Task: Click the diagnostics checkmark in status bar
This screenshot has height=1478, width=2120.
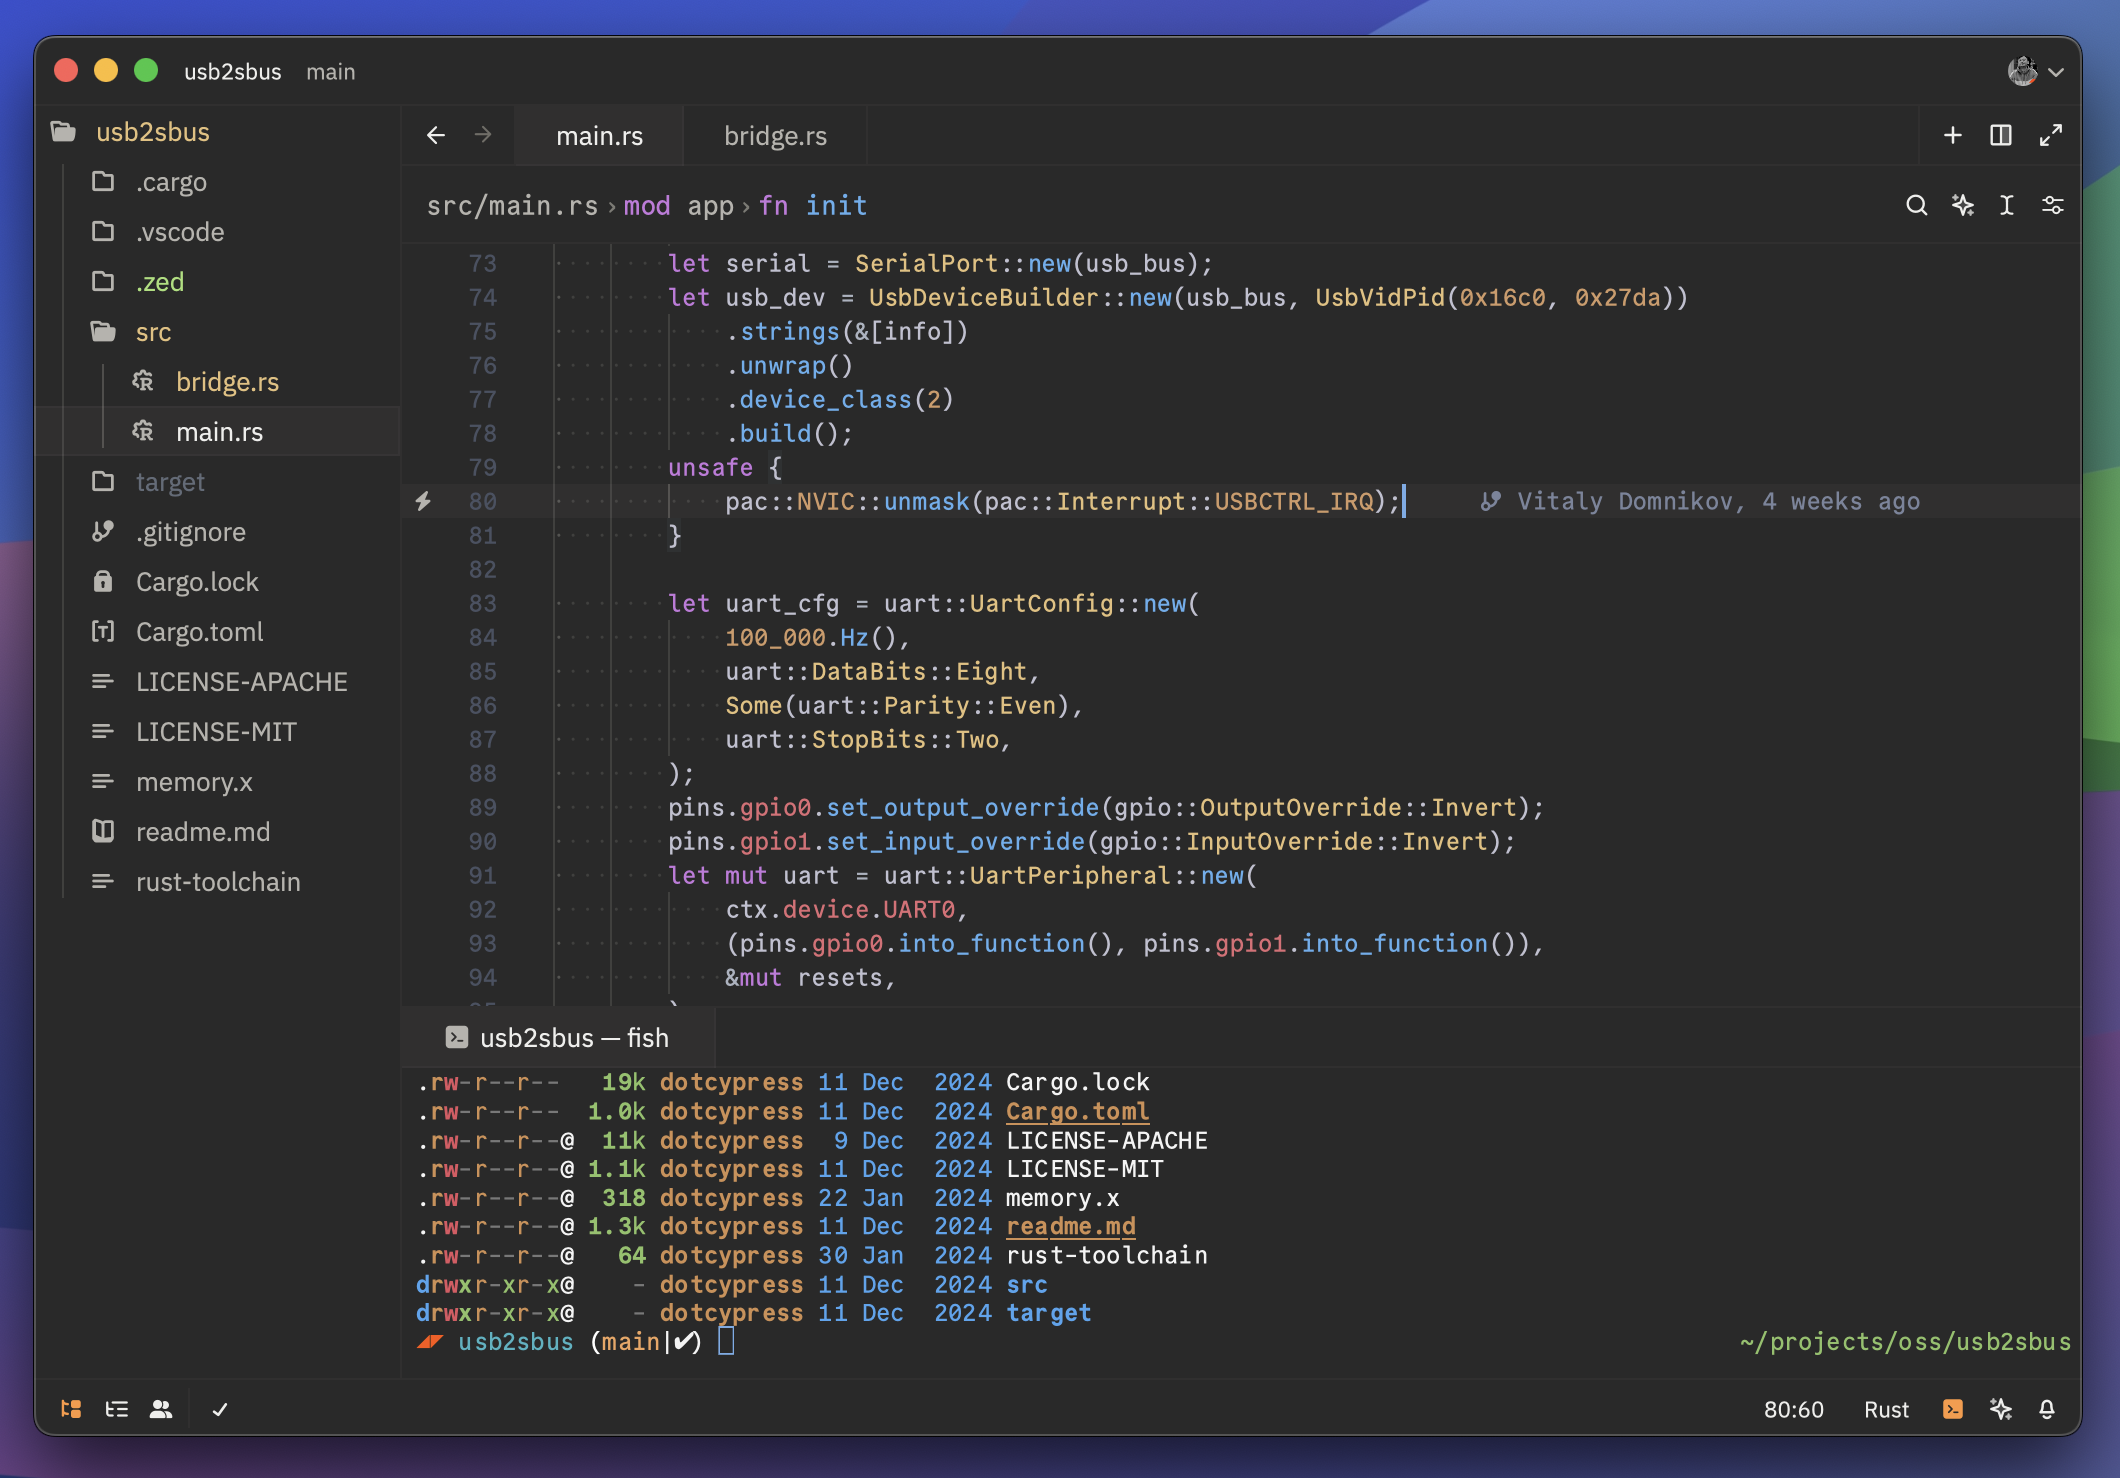Action: coord(220,1409)
